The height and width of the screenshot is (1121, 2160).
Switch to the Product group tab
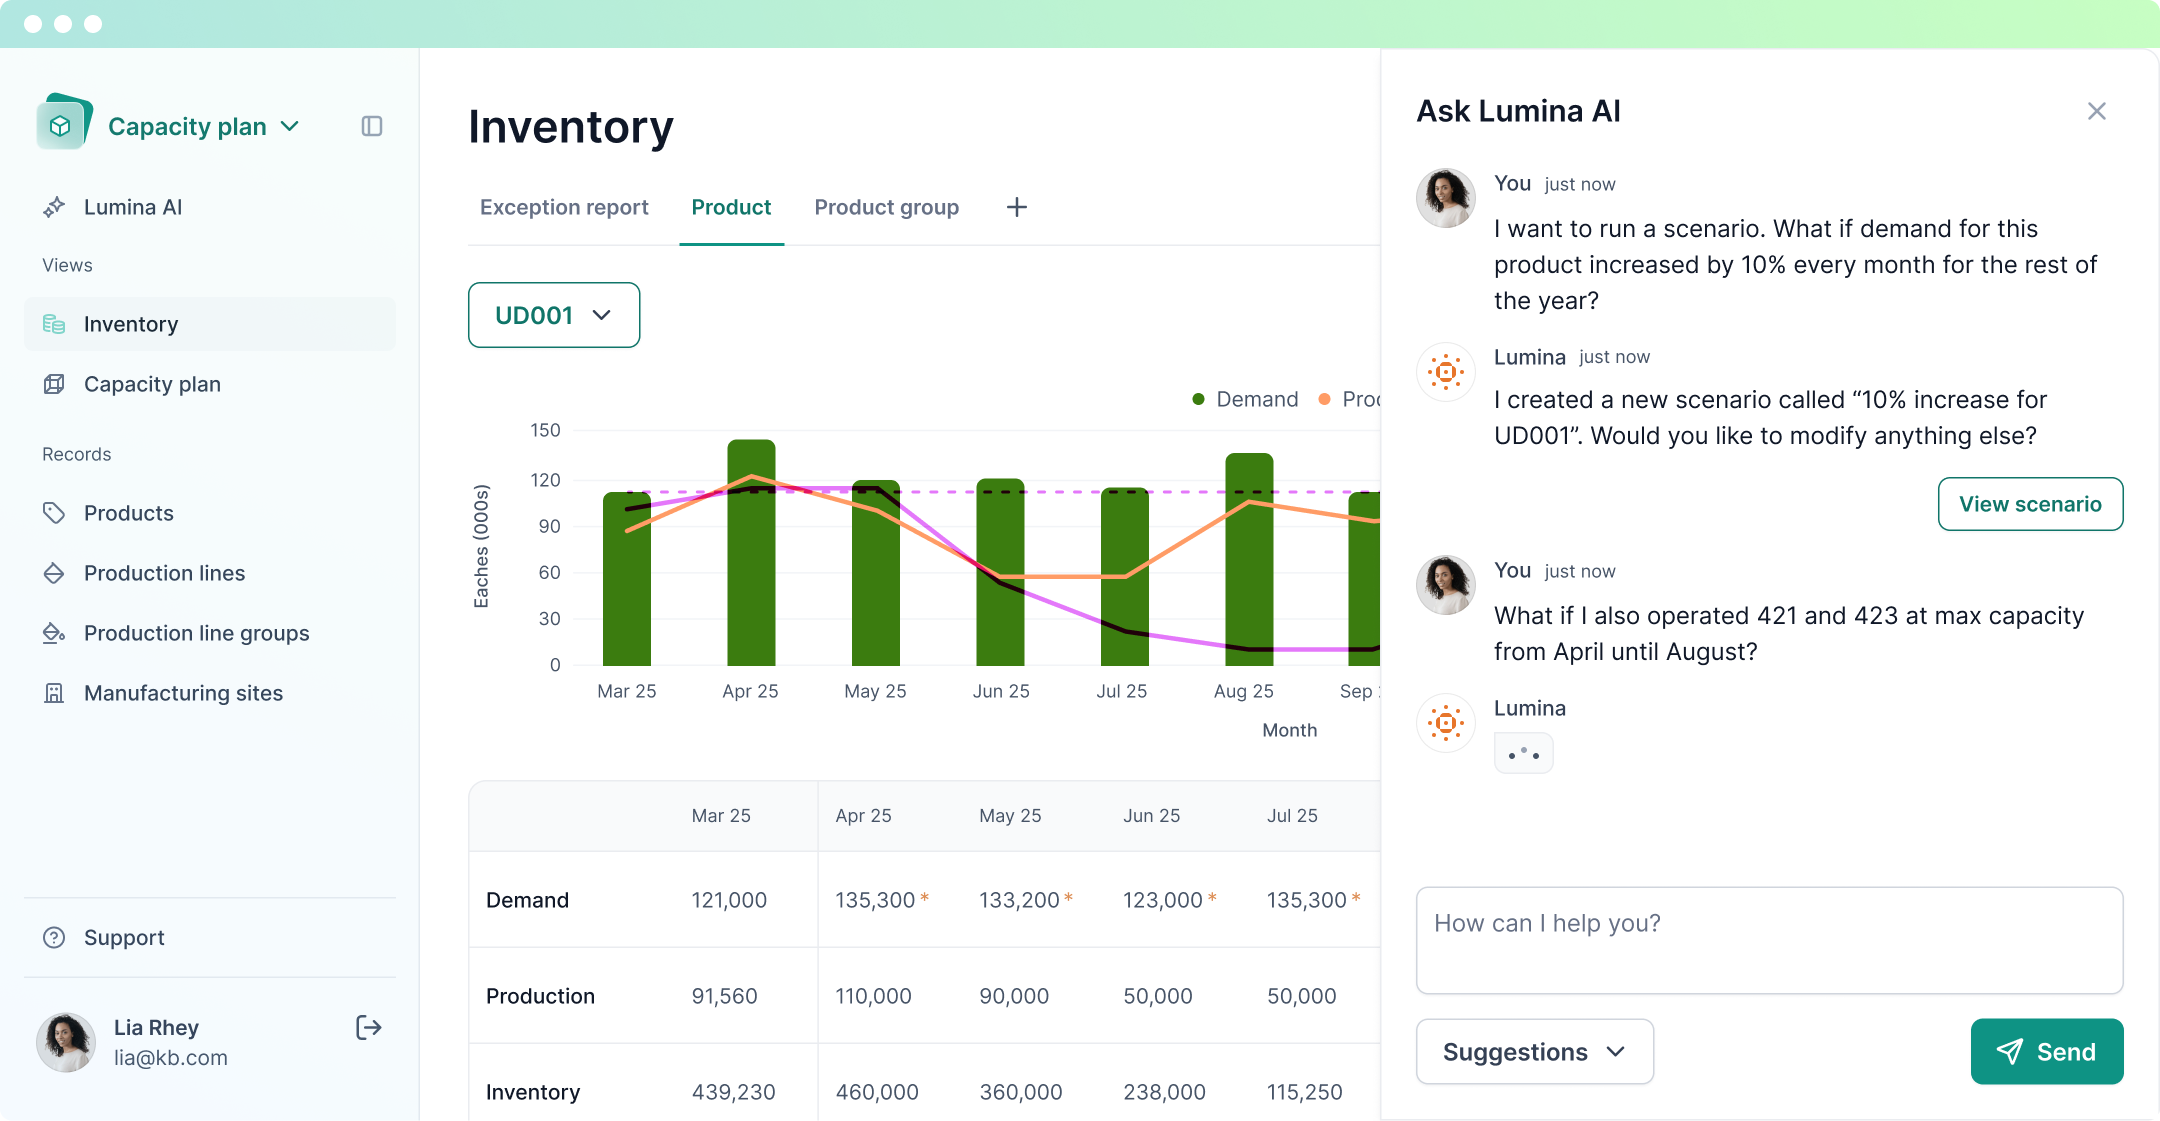(886, 207)
